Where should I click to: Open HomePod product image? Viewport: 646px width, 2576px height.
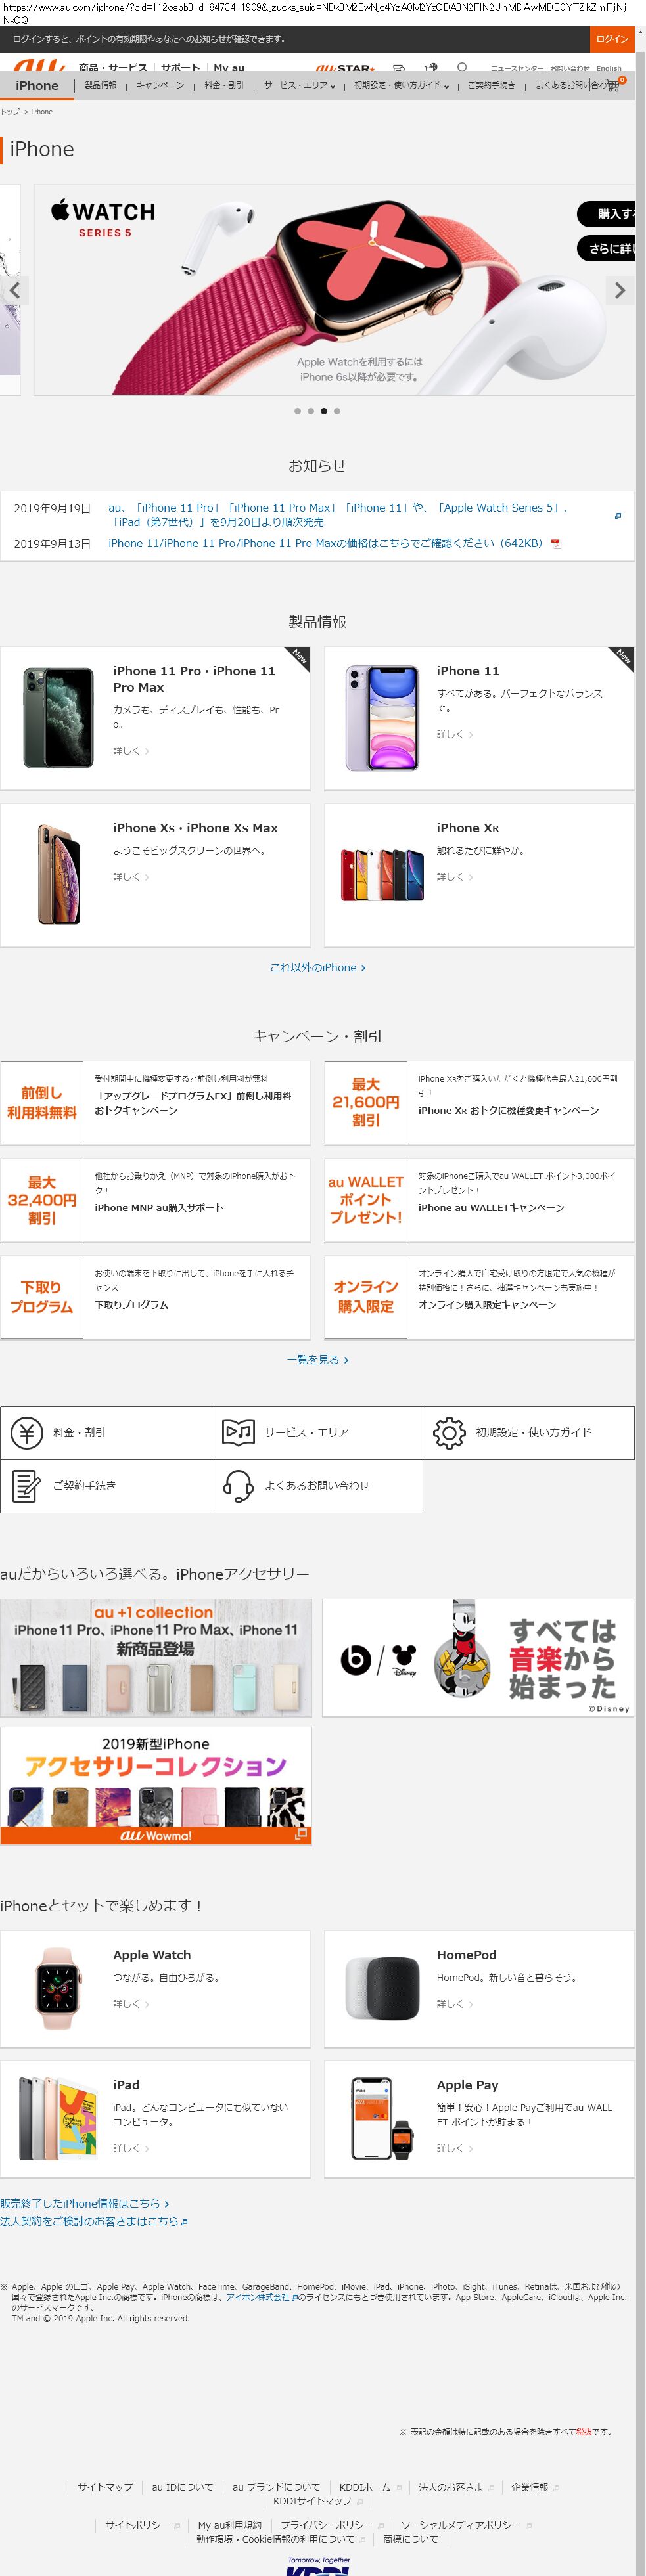[381, 1988]
